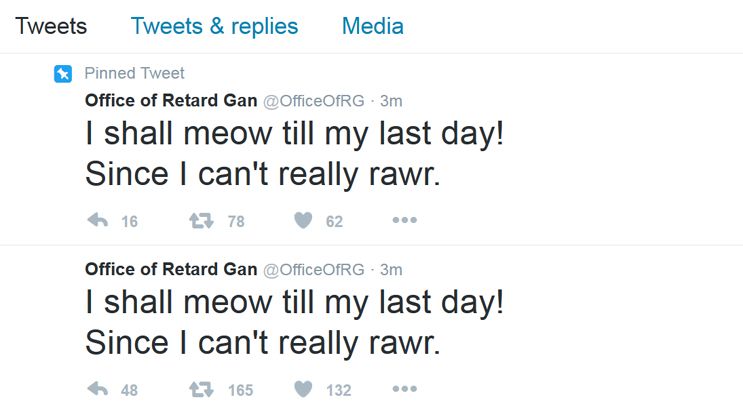Viewport: 743px width, 404px height.
Task: Like the pinned tweet with 62 likes
Action: click(x=303, y=221)
